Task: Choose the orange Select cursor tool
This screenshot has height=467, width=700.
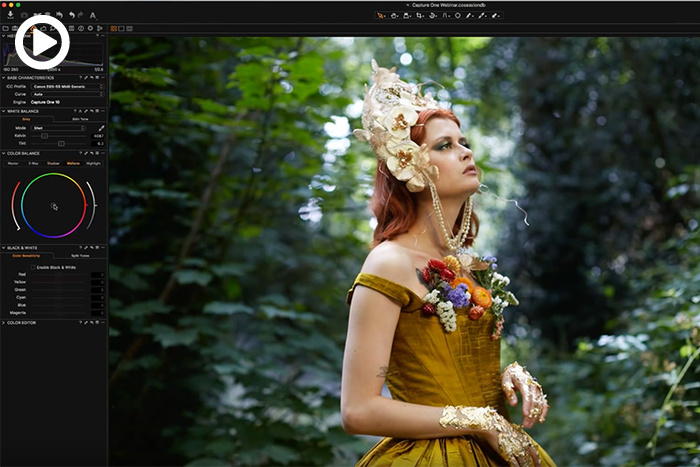Action: pyautogui.click(x=381, y=16)
